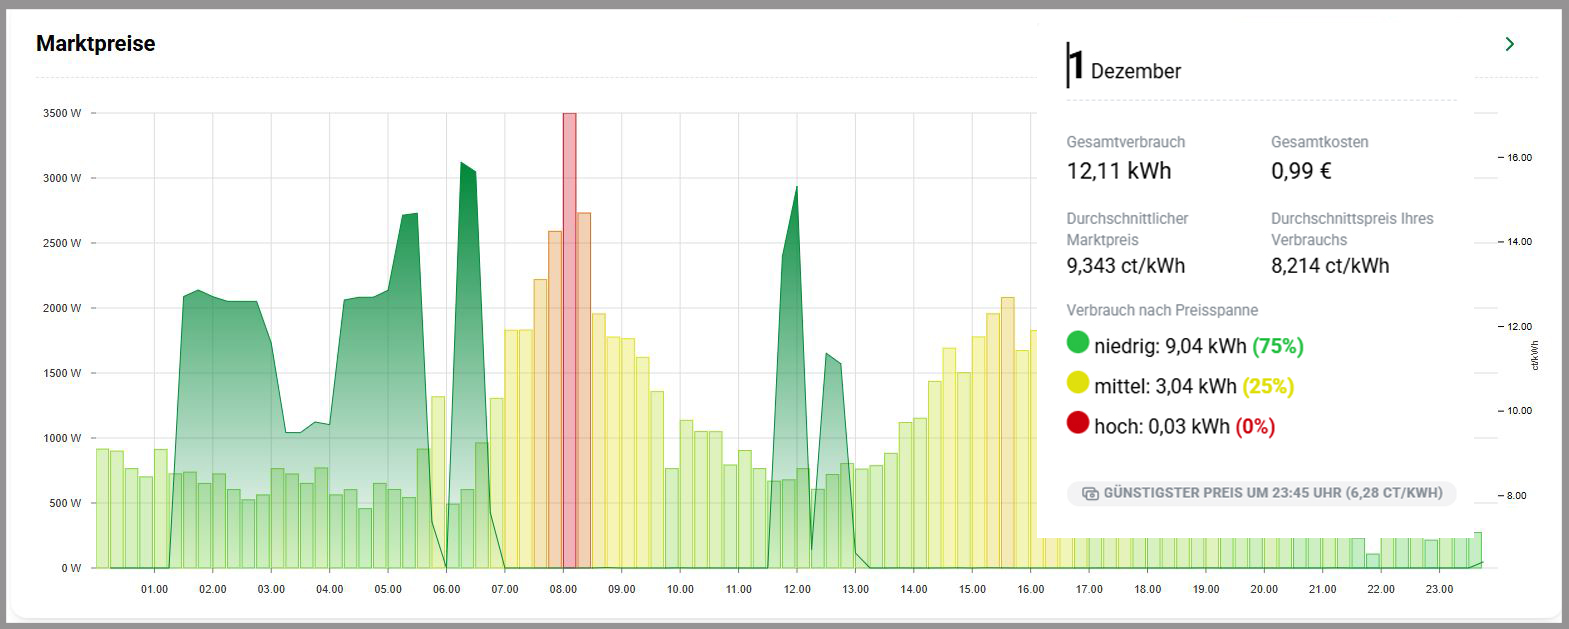Image resolution: width=1569 pixels, height=629 pixels.
Task: Click the 3500 W label on the left axis
Action: pyautogui.click(x=62, y=114)
